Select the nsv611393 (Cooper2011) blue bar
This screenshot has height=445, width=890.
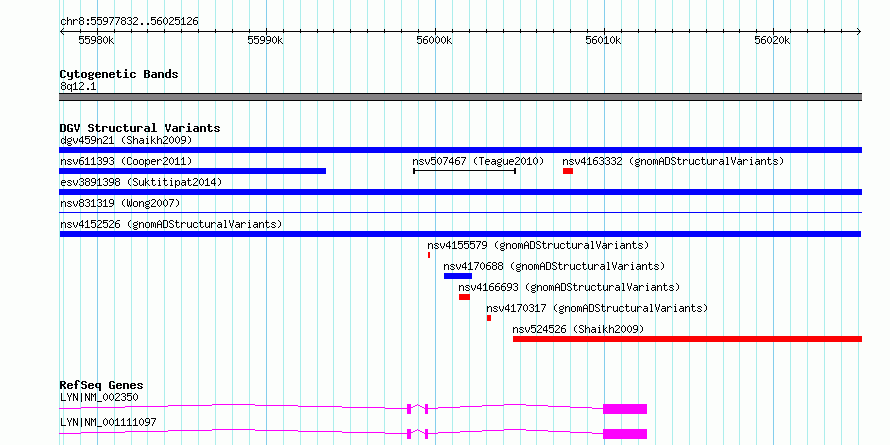192,171
